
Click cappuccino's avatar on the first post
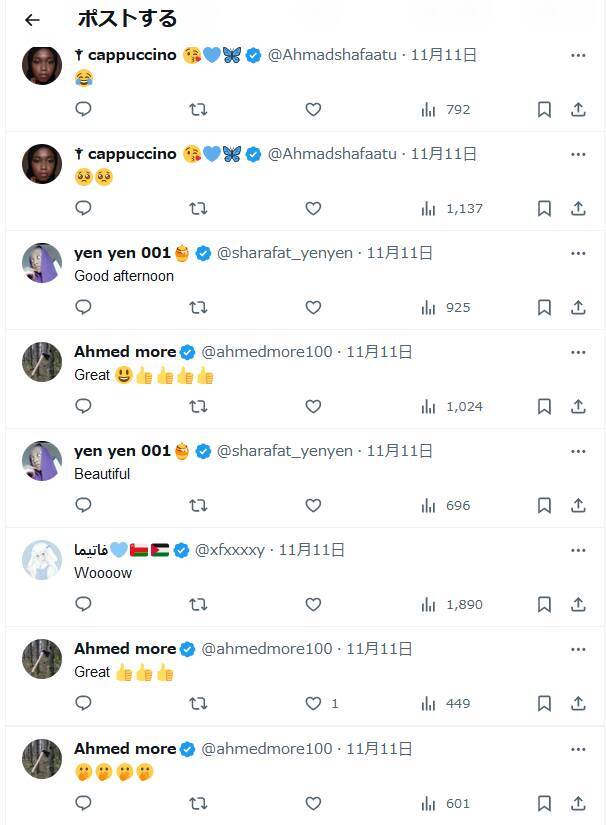pyautogui.click(x=42, y=65)
